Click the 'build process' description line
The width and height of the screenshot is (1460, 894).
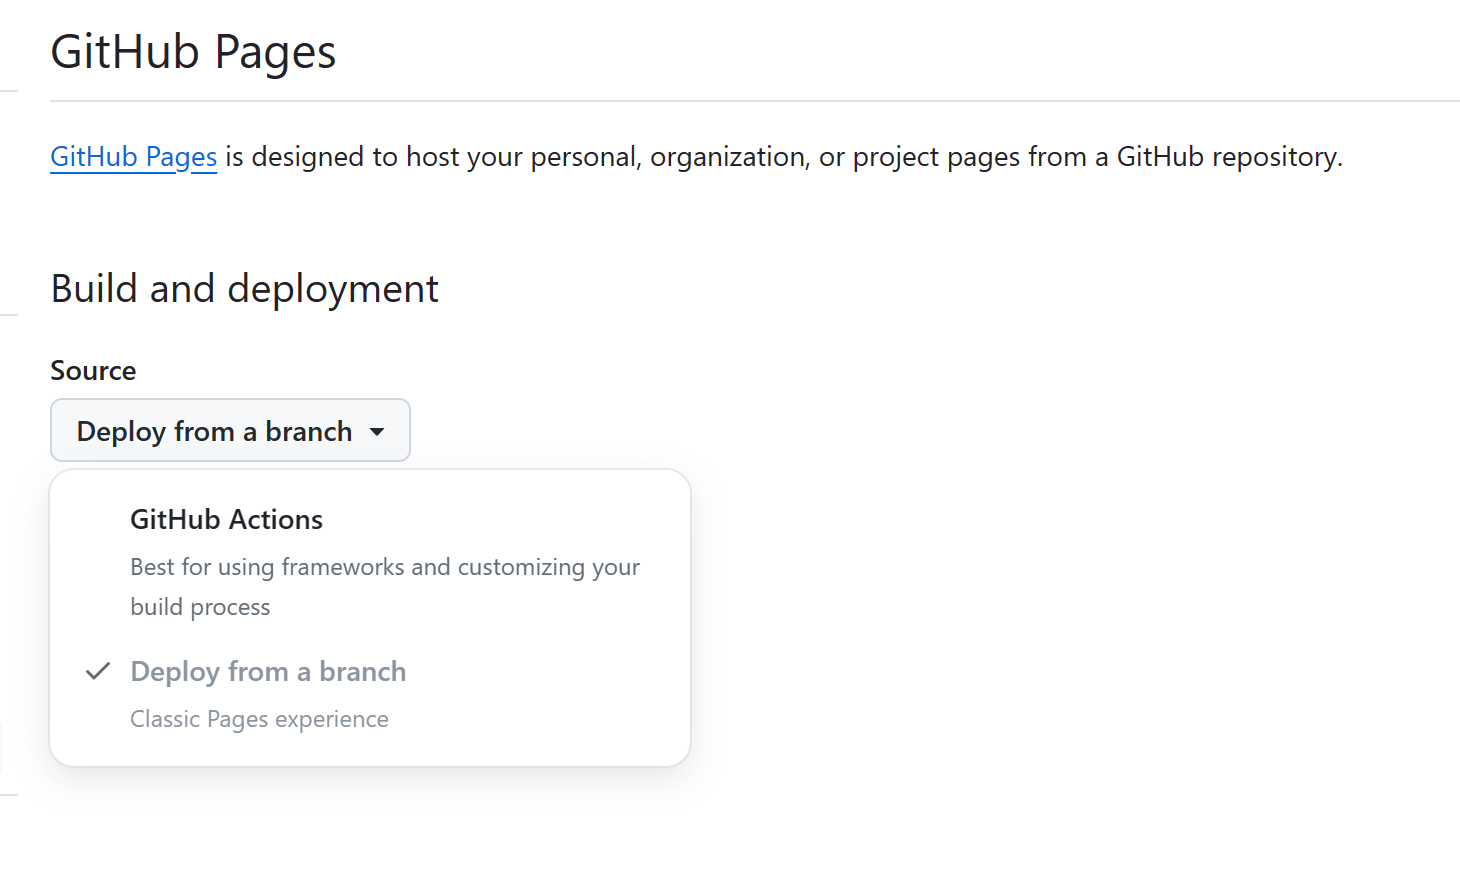pyautogui.click(x=200, y=607)
